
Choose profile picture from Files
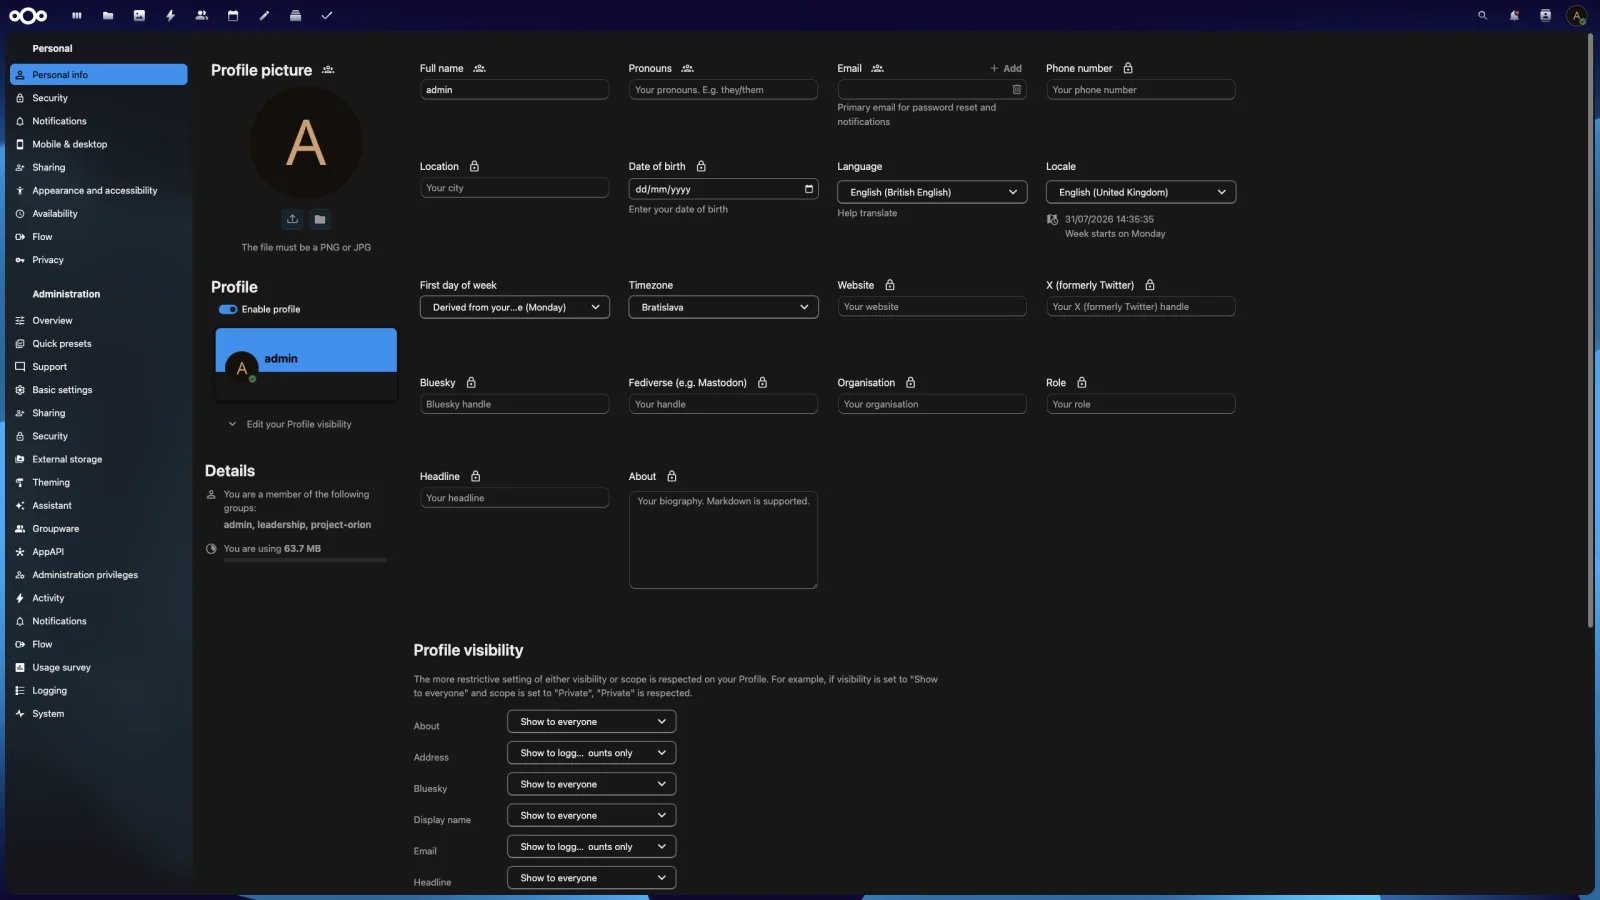(320, 219)
